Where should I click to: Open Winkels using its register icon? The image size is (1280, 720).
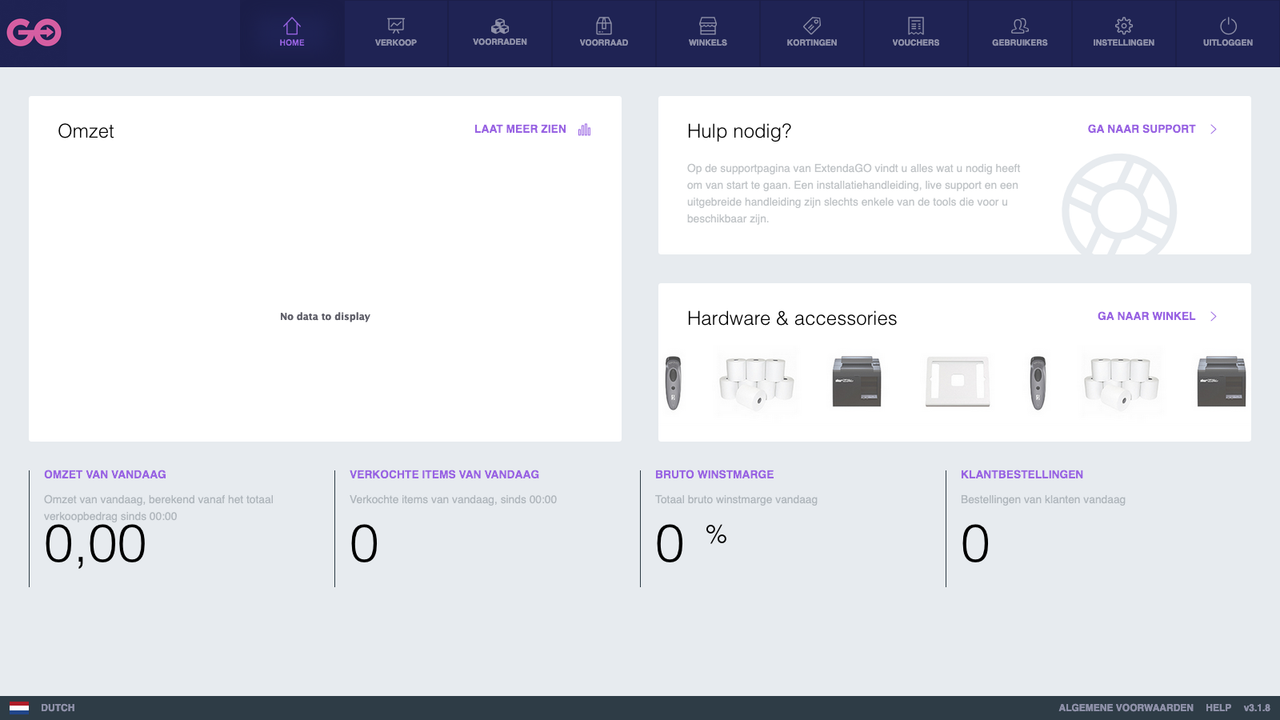coord(708,27)
